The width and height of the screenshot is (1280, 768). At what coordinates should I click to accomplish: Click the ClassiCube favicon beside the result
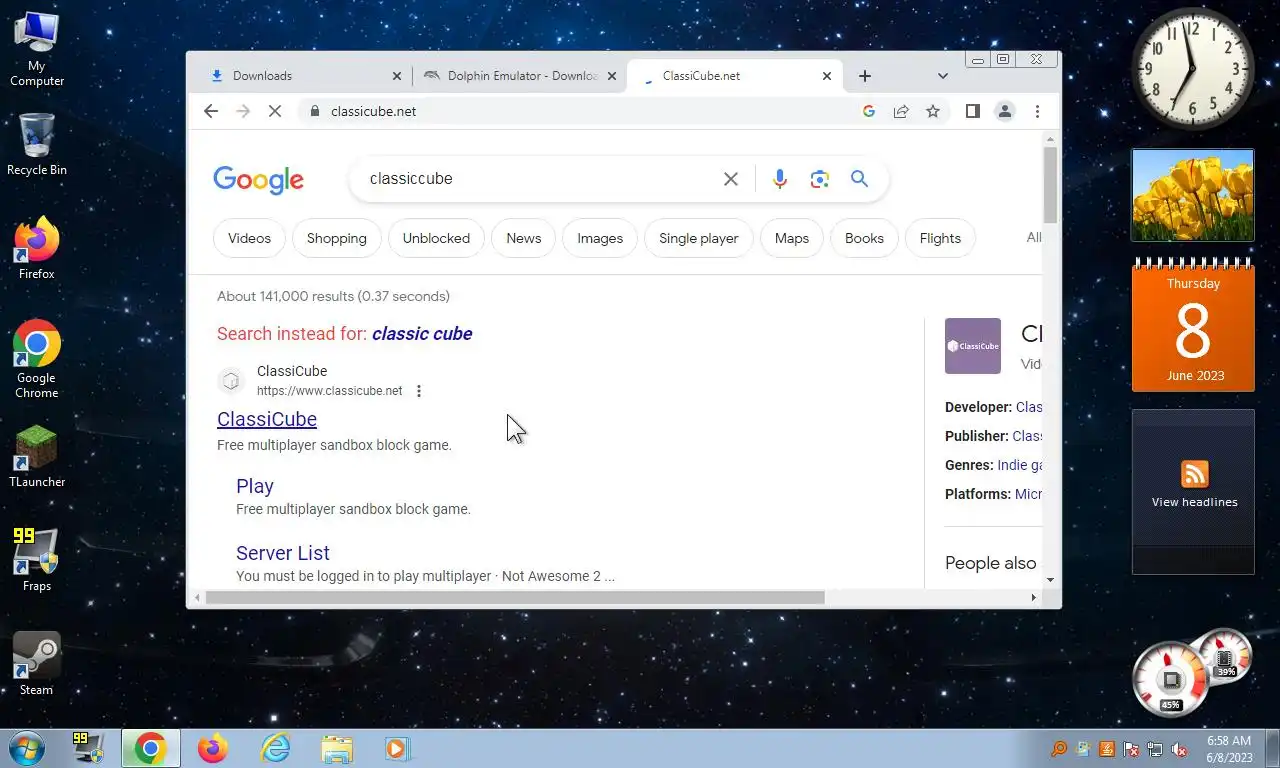tap(231, 381)
